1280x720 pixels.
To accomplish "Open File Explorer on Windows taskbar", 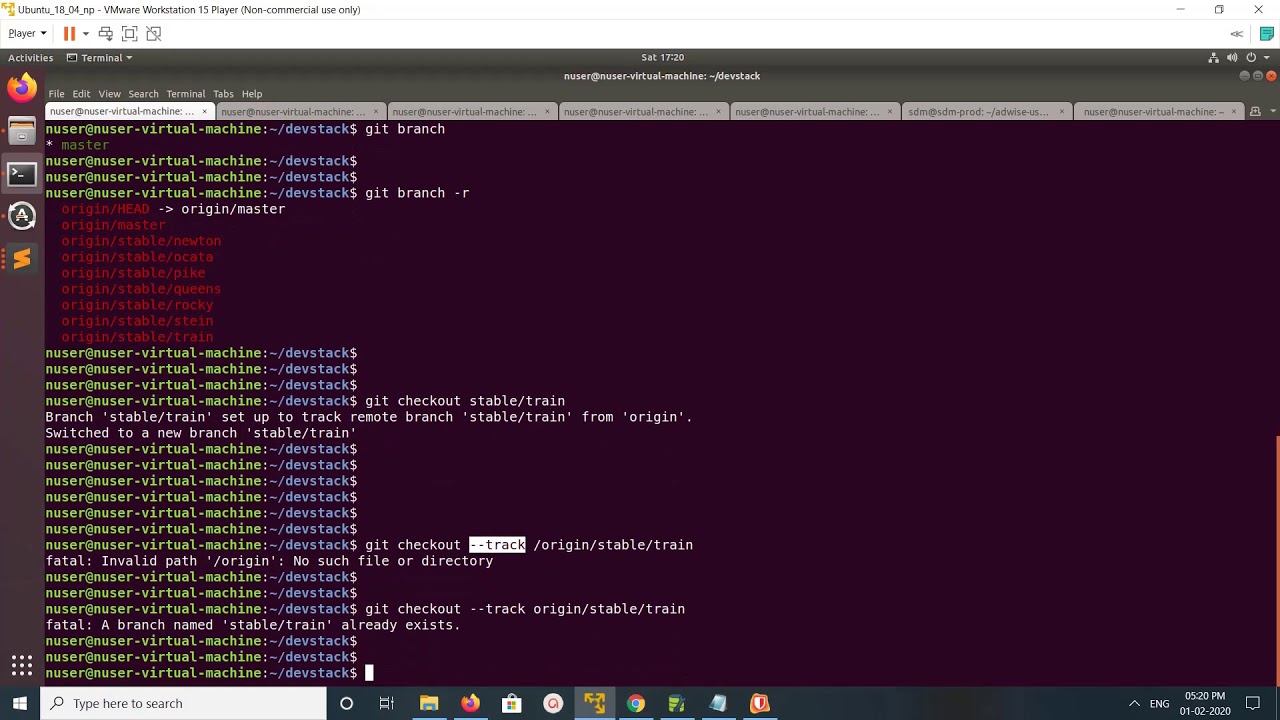I will (x=429, y=703).
